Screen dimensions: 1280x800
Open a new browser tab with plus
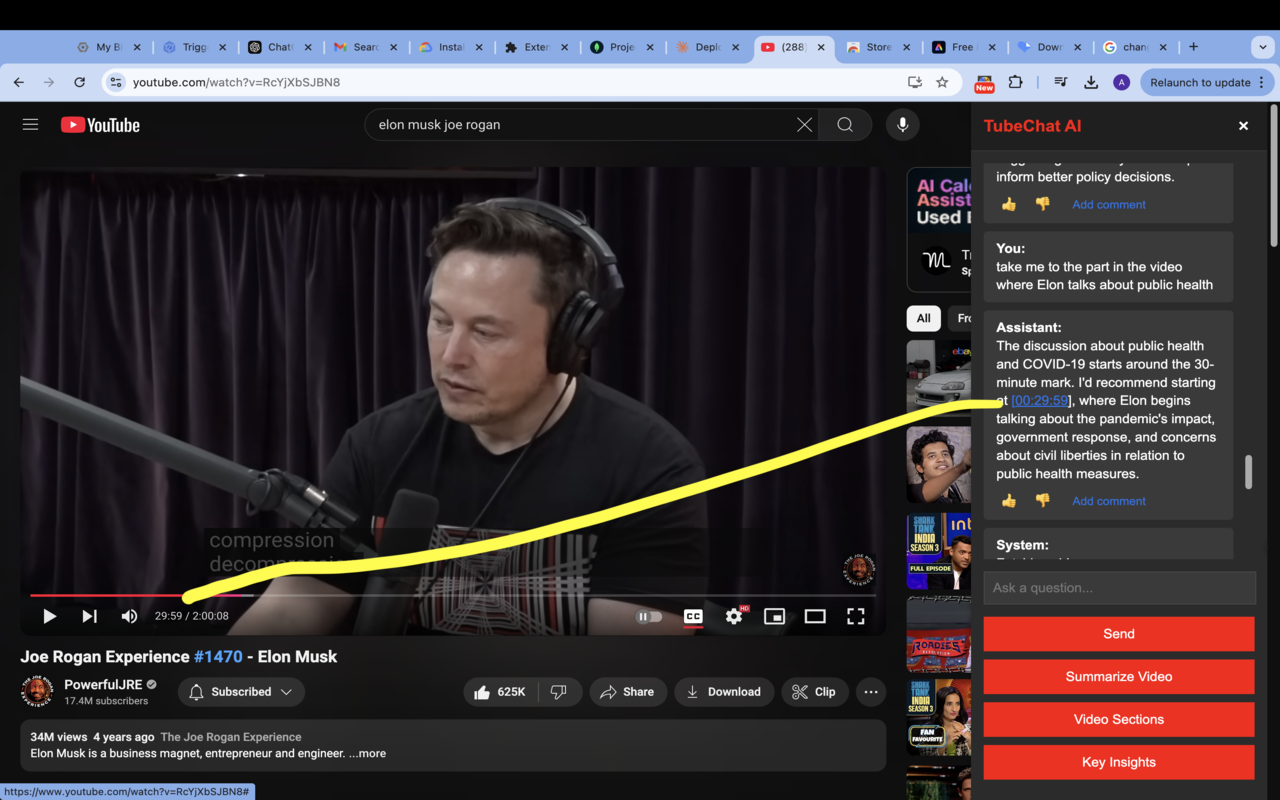[1193, 47]
